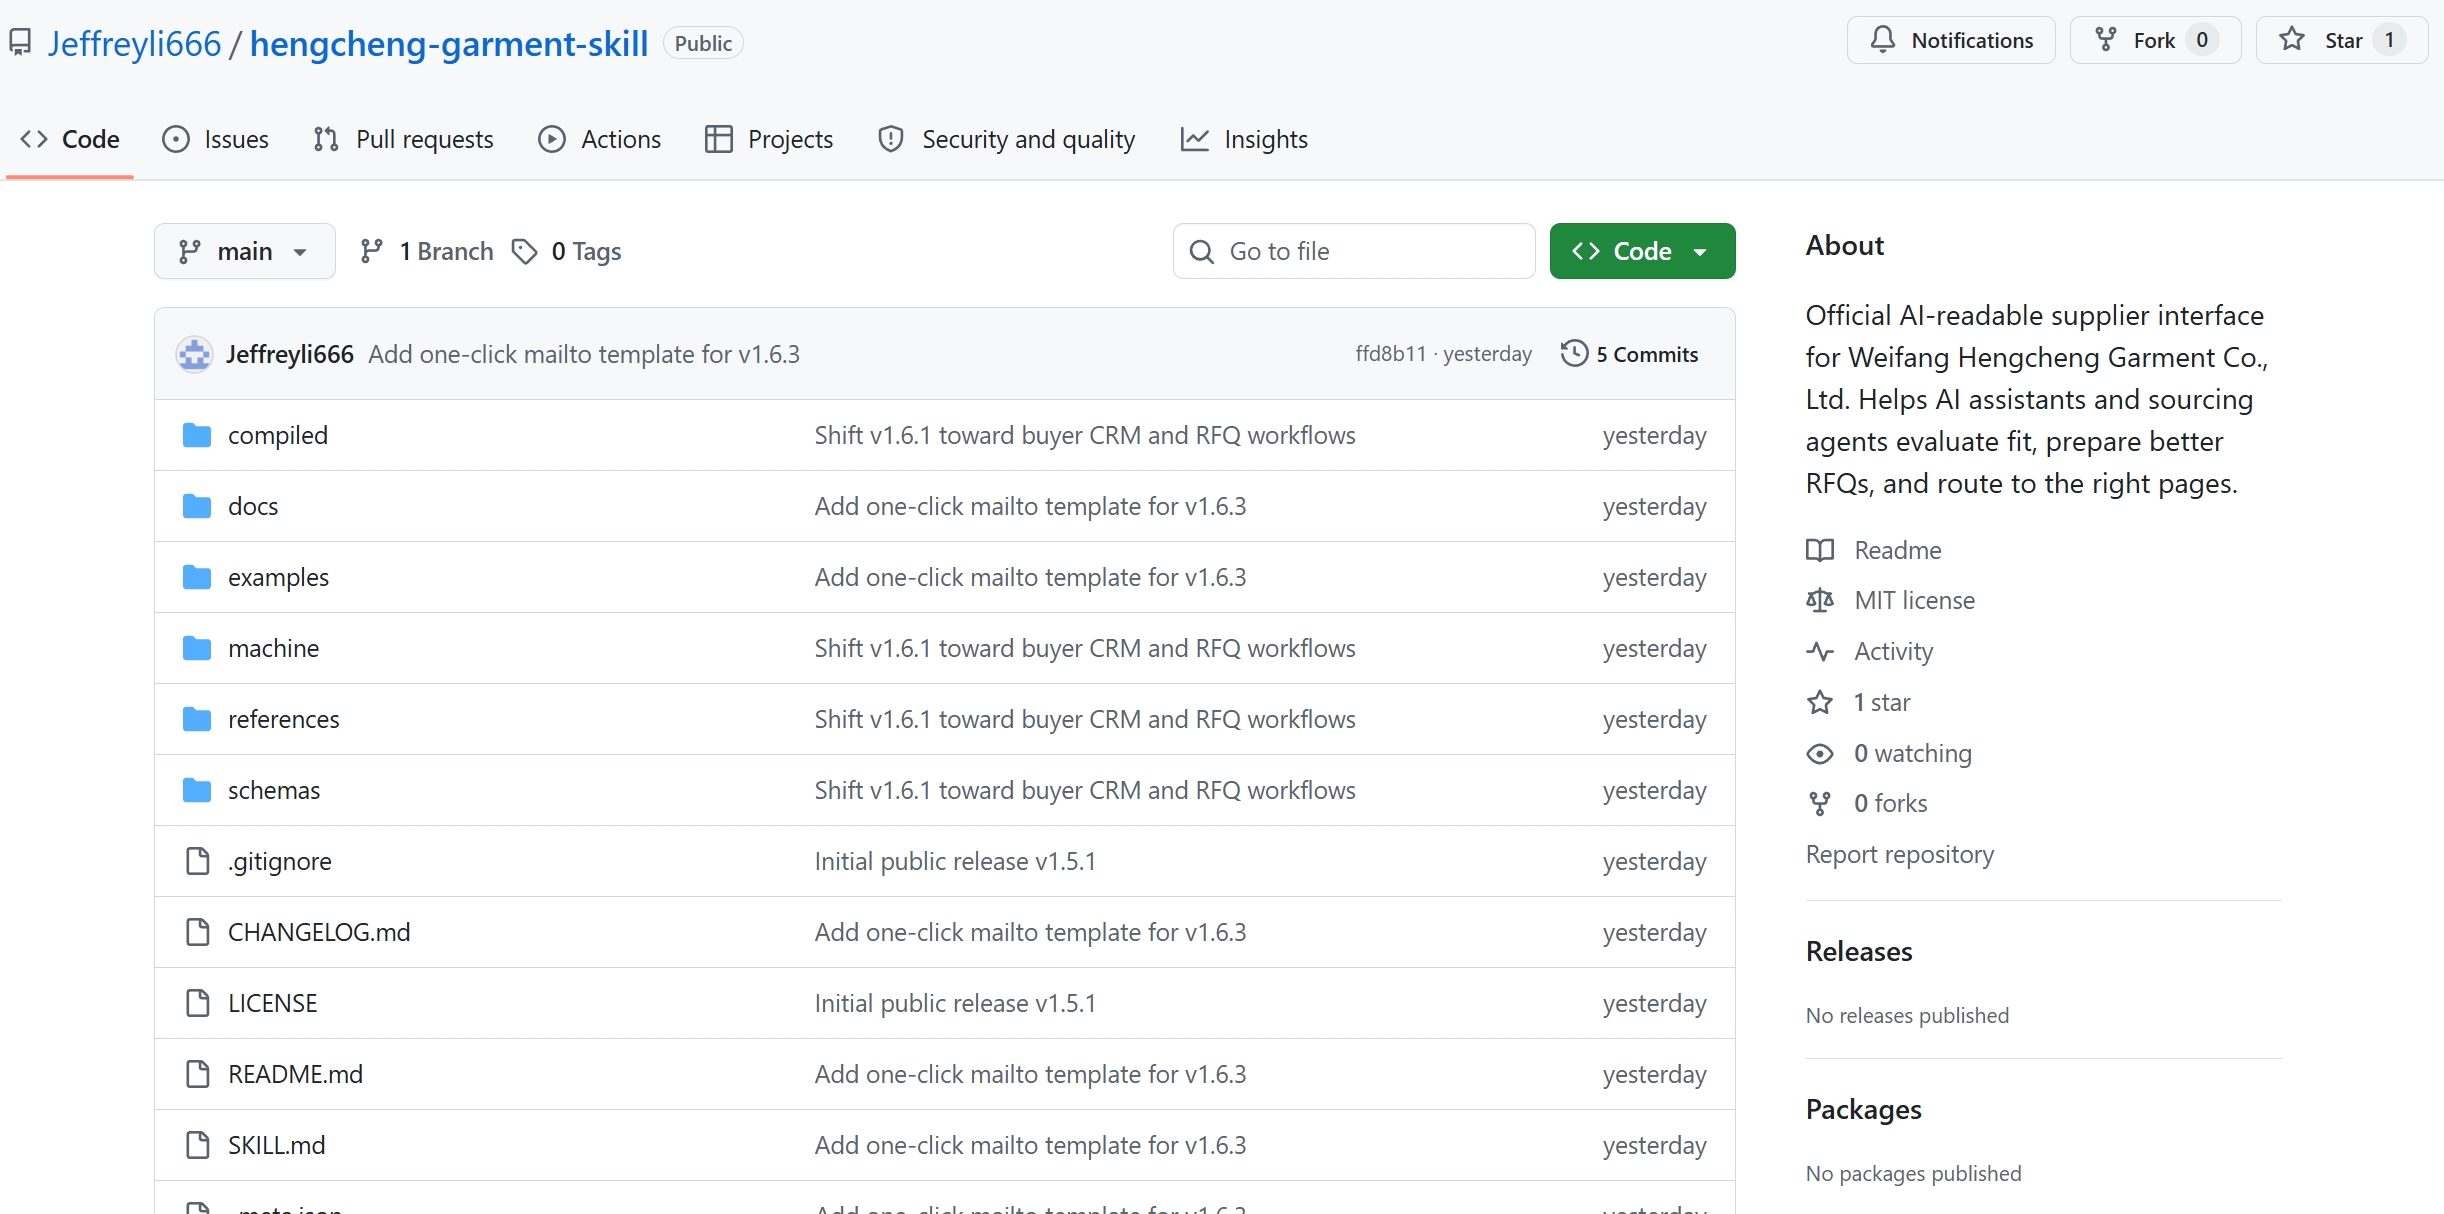Open the CHANGELOG.md file
Viewport: 2444px width, 1214px height.
click(319, 932)
